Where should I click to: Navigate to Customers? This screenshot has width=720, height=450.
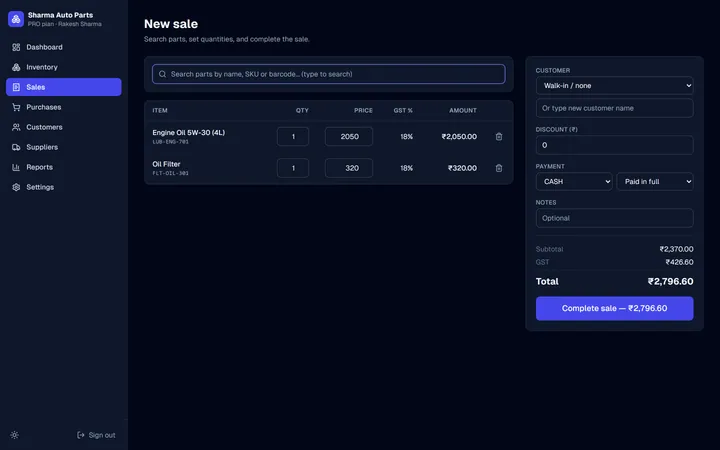click(x=64, y=127)
